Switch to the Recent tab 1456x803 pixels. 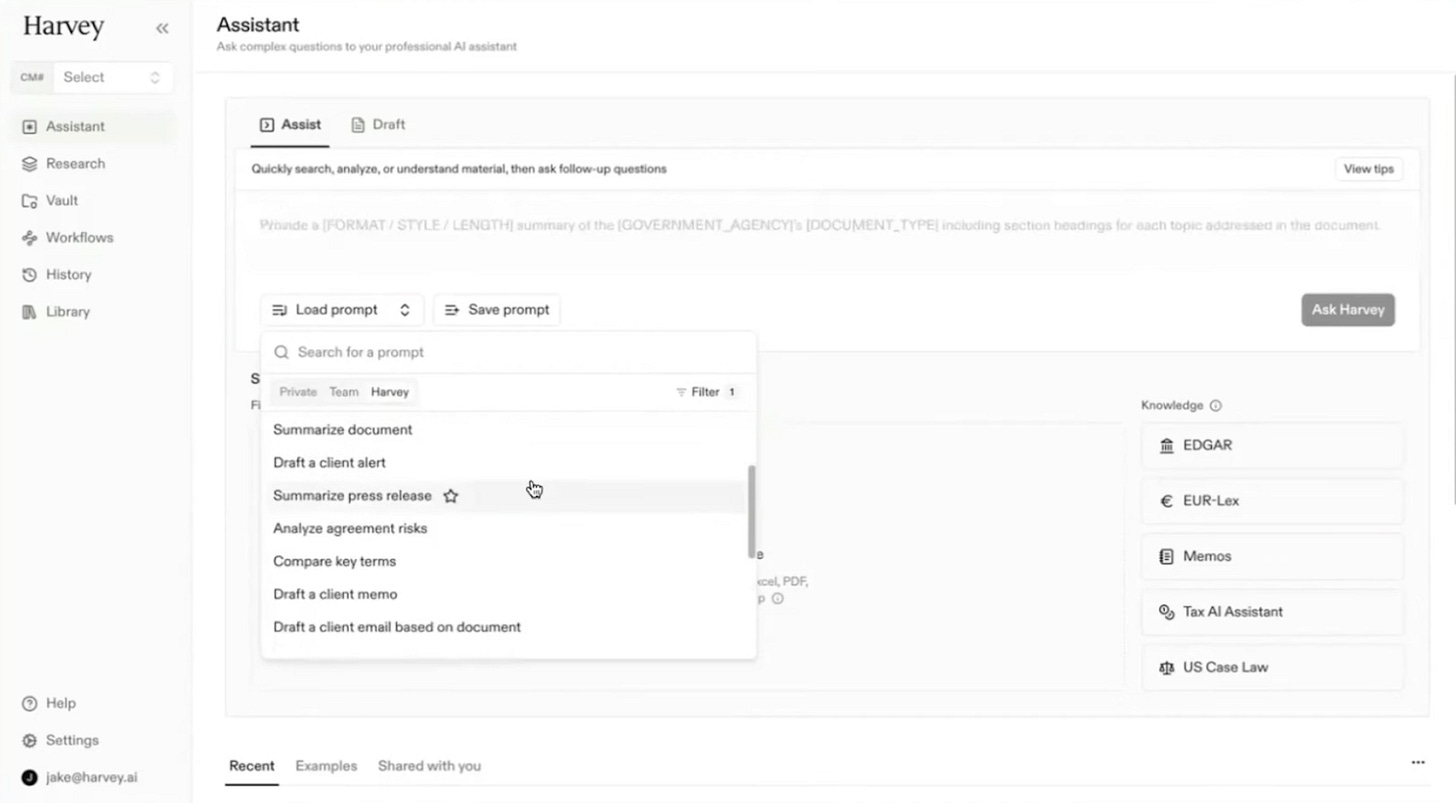coord(252,766)
